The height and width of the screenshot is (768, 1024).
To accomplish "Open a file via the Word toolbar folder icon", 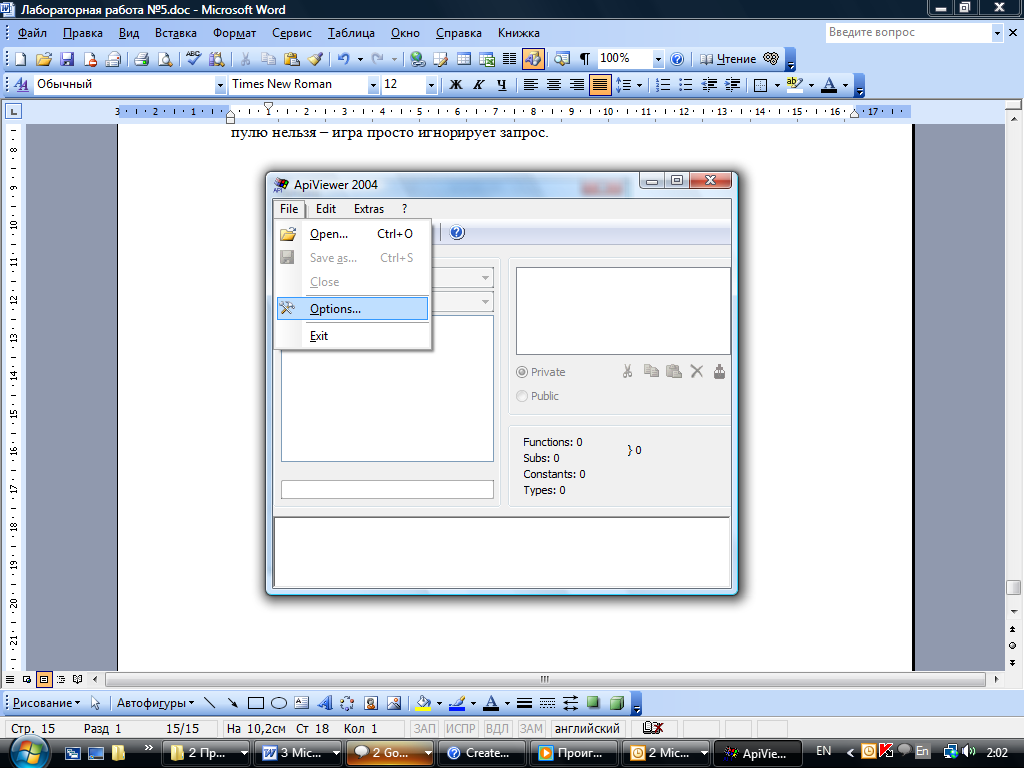I will [43, 59].
